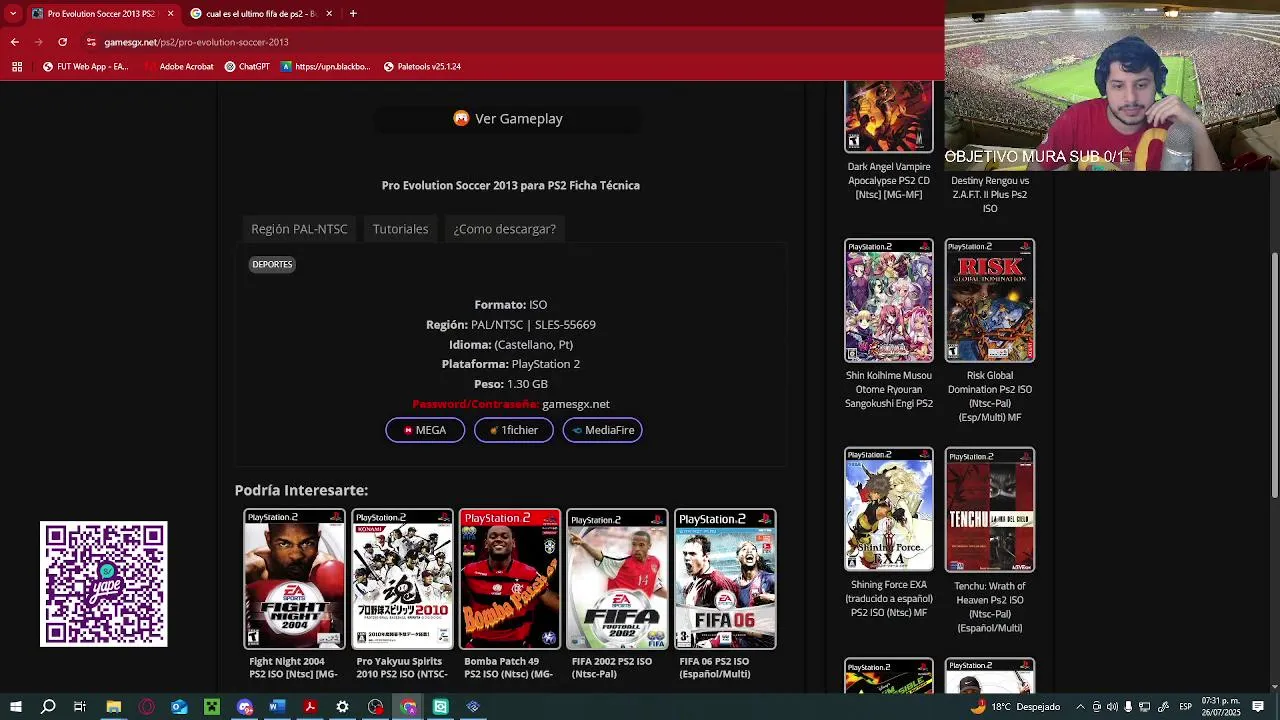Open volume control in system tray
Image resolution: width=1280 pixels, height=720 pixels.
(1112, 707)
